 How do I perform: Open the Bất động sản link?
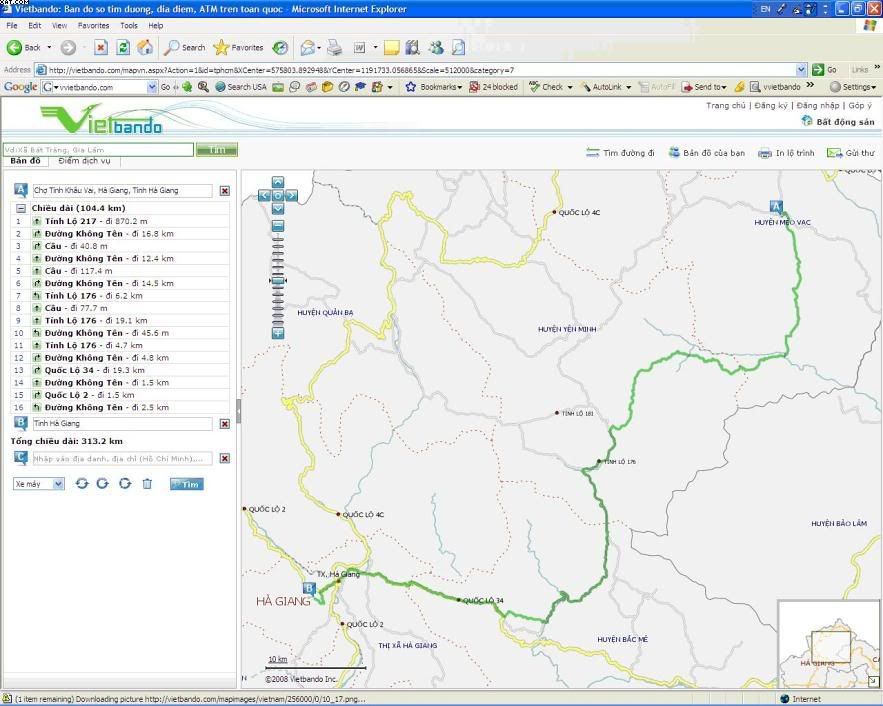pos(838,122)
